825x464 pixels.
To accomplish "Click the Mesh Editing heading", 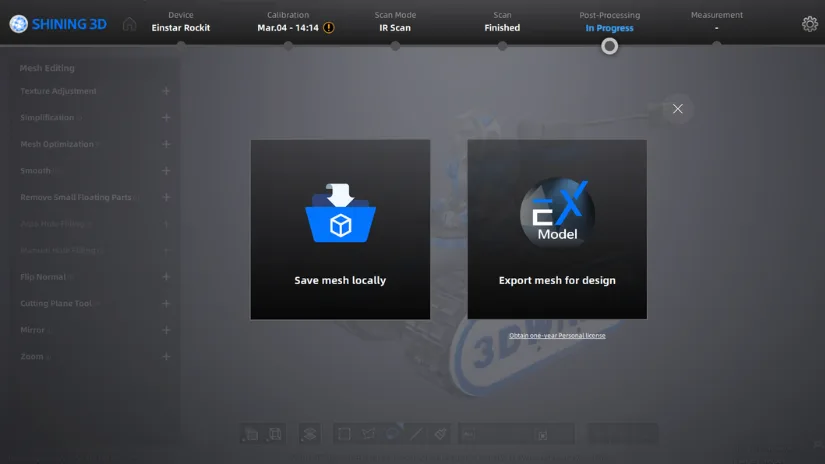I will [x=47, y=68].
